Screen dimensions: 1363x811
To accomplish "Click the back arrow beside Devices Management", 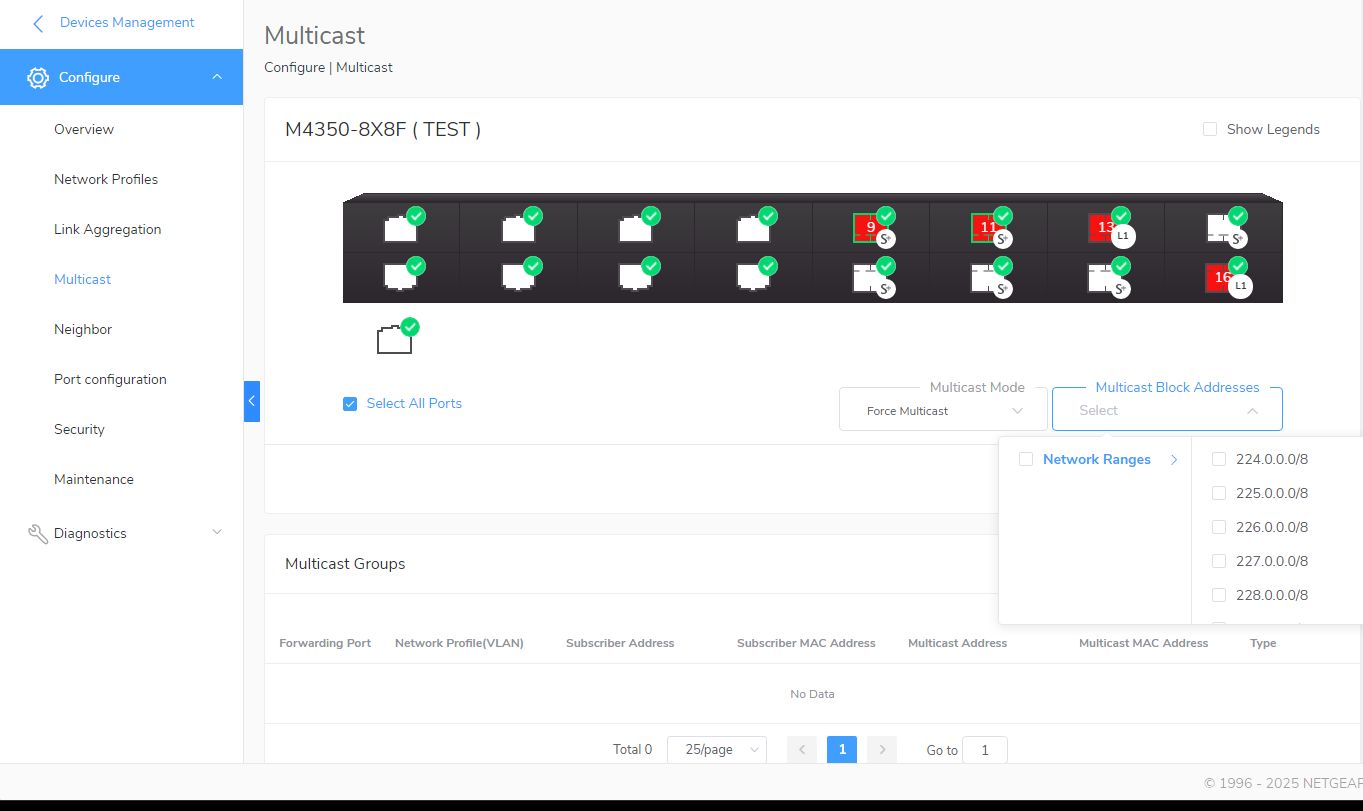I will (38, 23).
